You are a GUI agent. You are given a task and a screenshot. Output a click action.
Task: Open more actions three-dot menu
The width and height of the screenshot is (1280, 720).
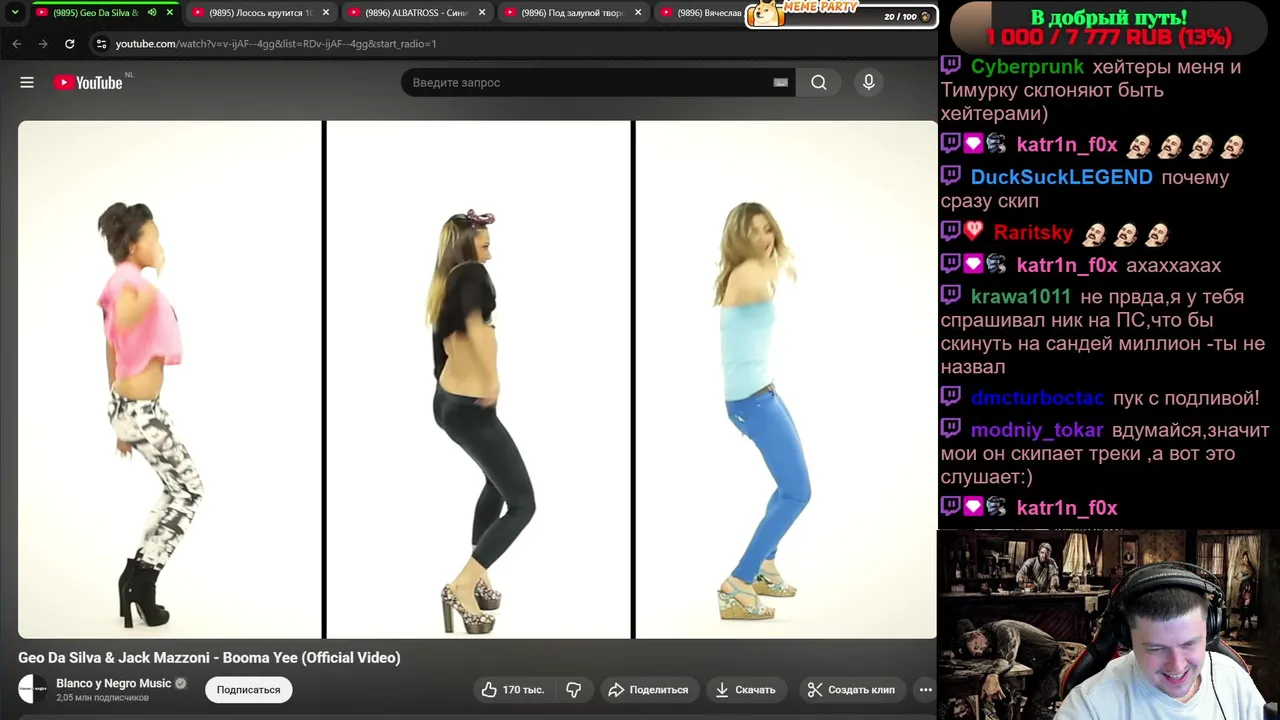point(925,689)
